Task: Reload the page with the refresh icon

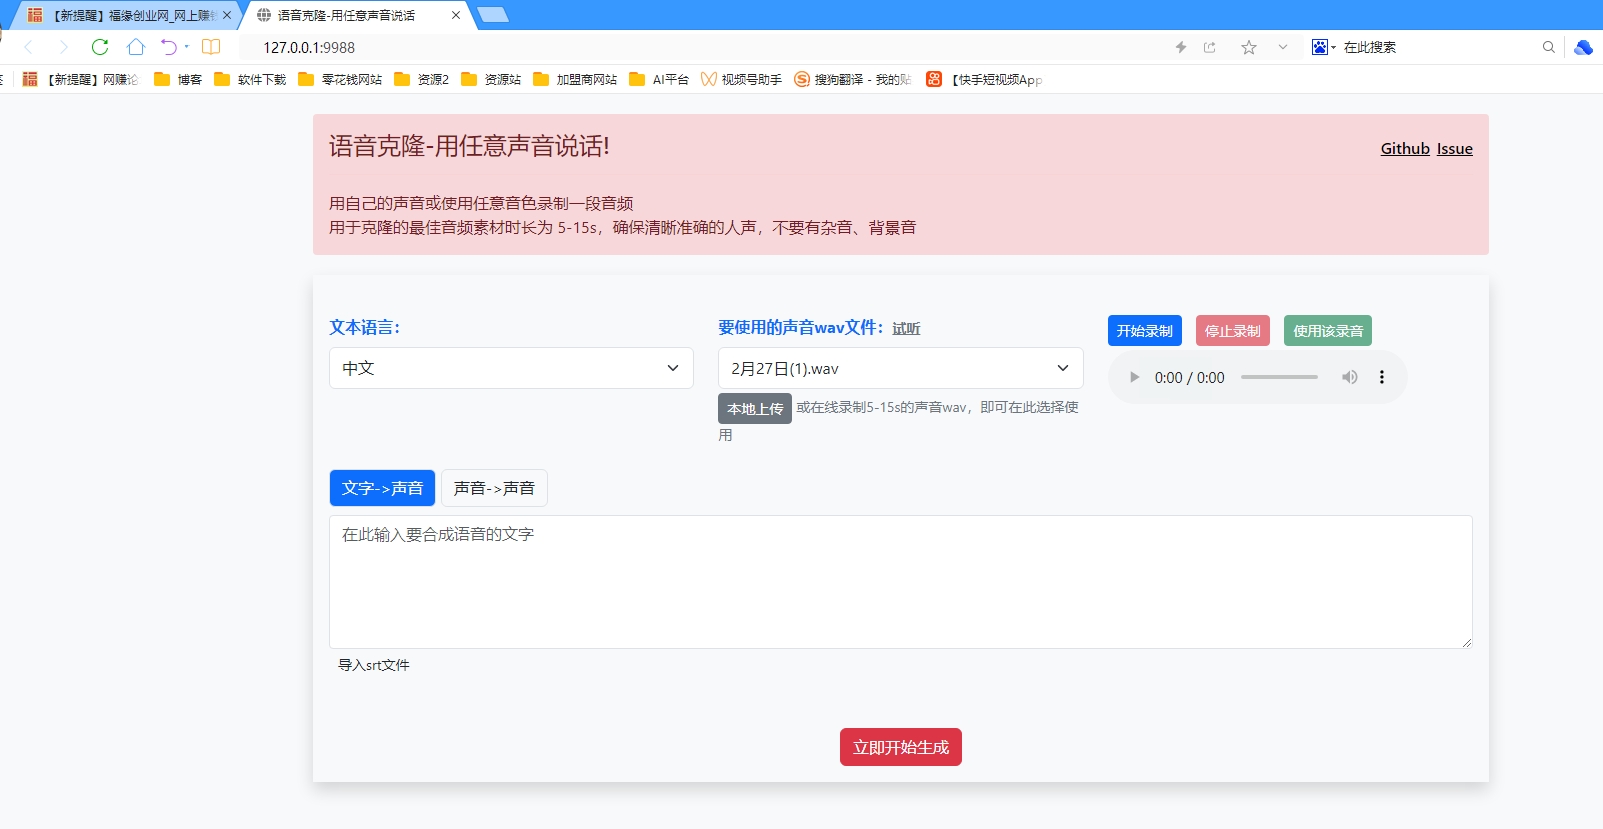Action: 100,47
